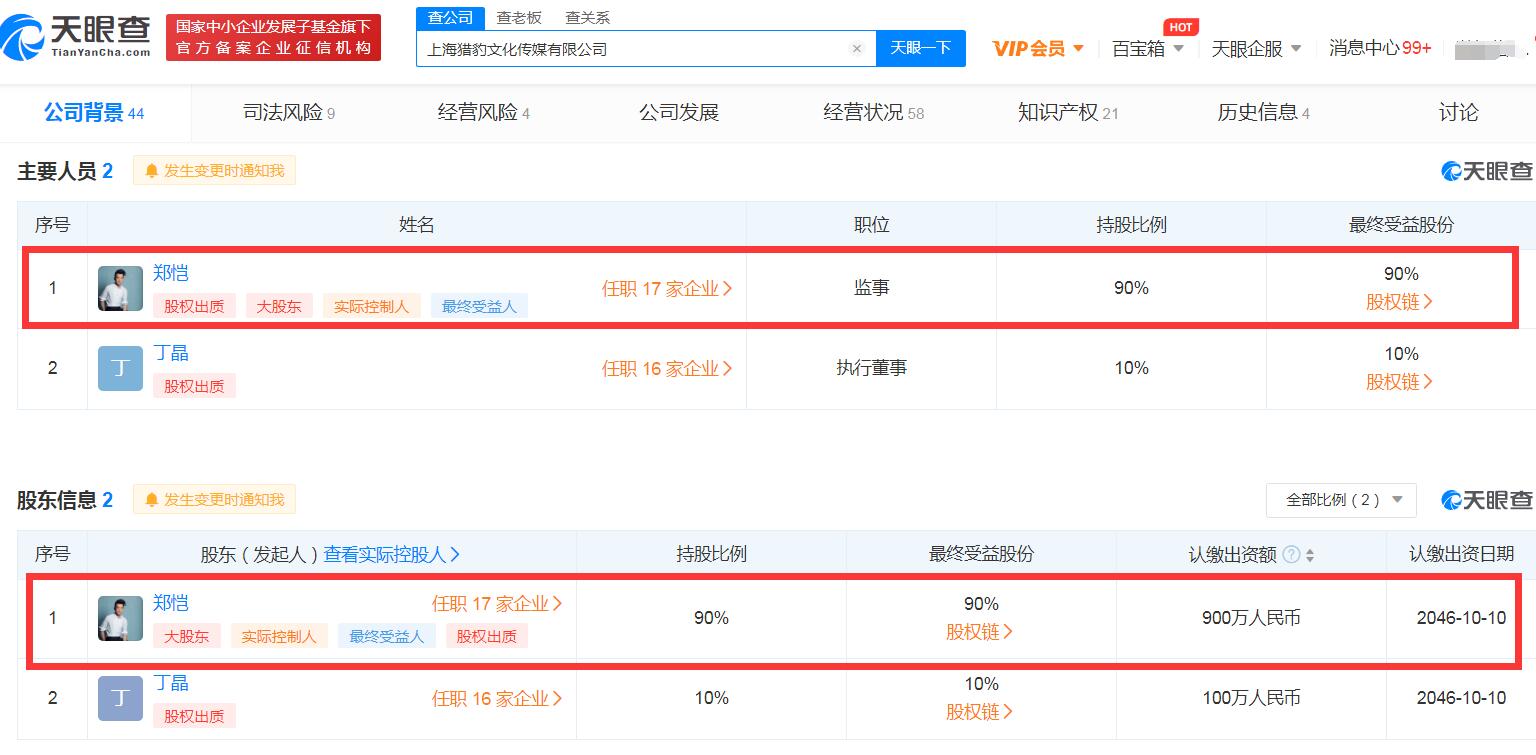Click bell notify button in 股东信息 section
This screenshot has height=755, width=1536.
[214, 500]
